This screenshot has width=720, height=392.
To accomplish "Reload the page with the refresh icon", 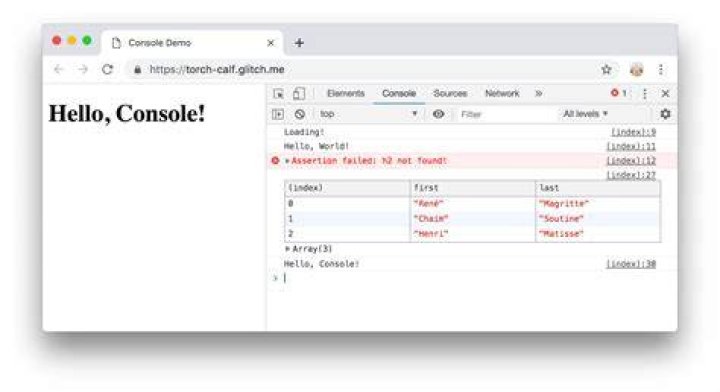I will 107,69.
